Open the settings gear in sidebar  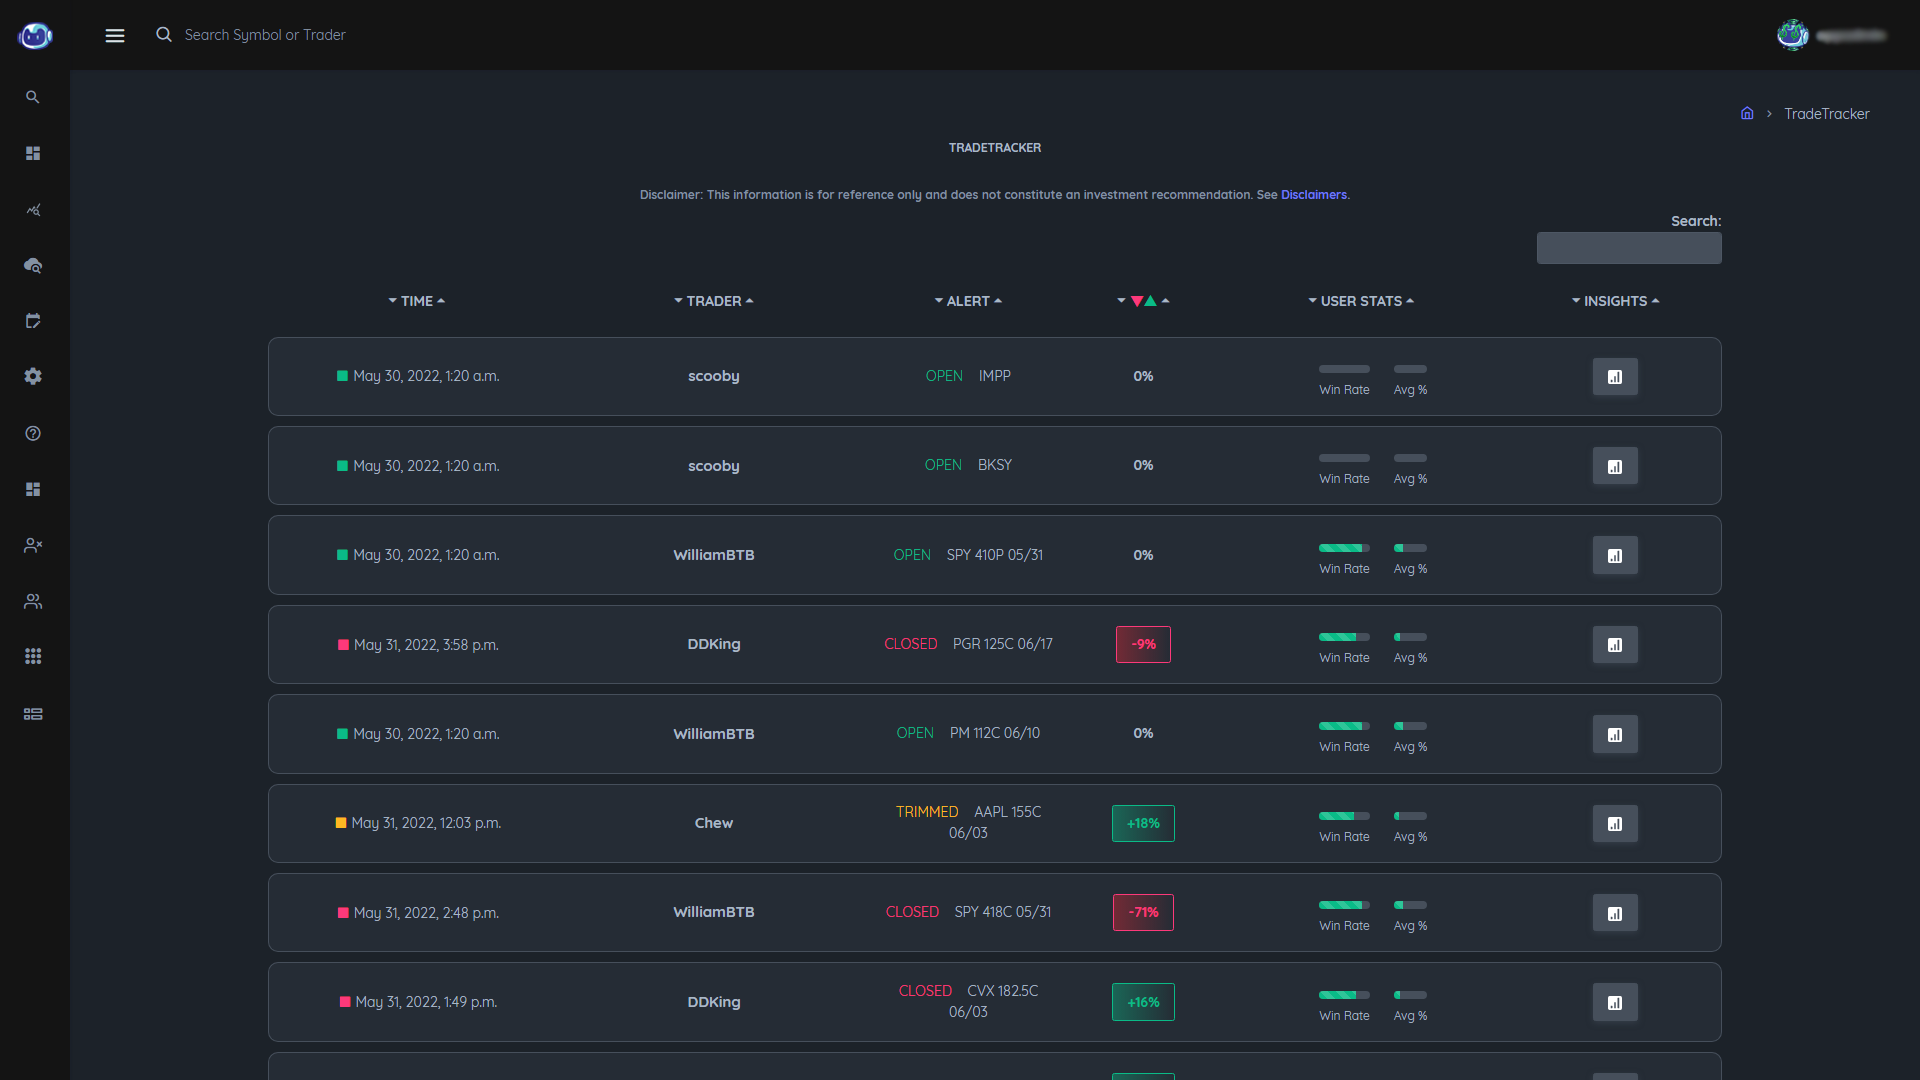[x=33, y=376]
